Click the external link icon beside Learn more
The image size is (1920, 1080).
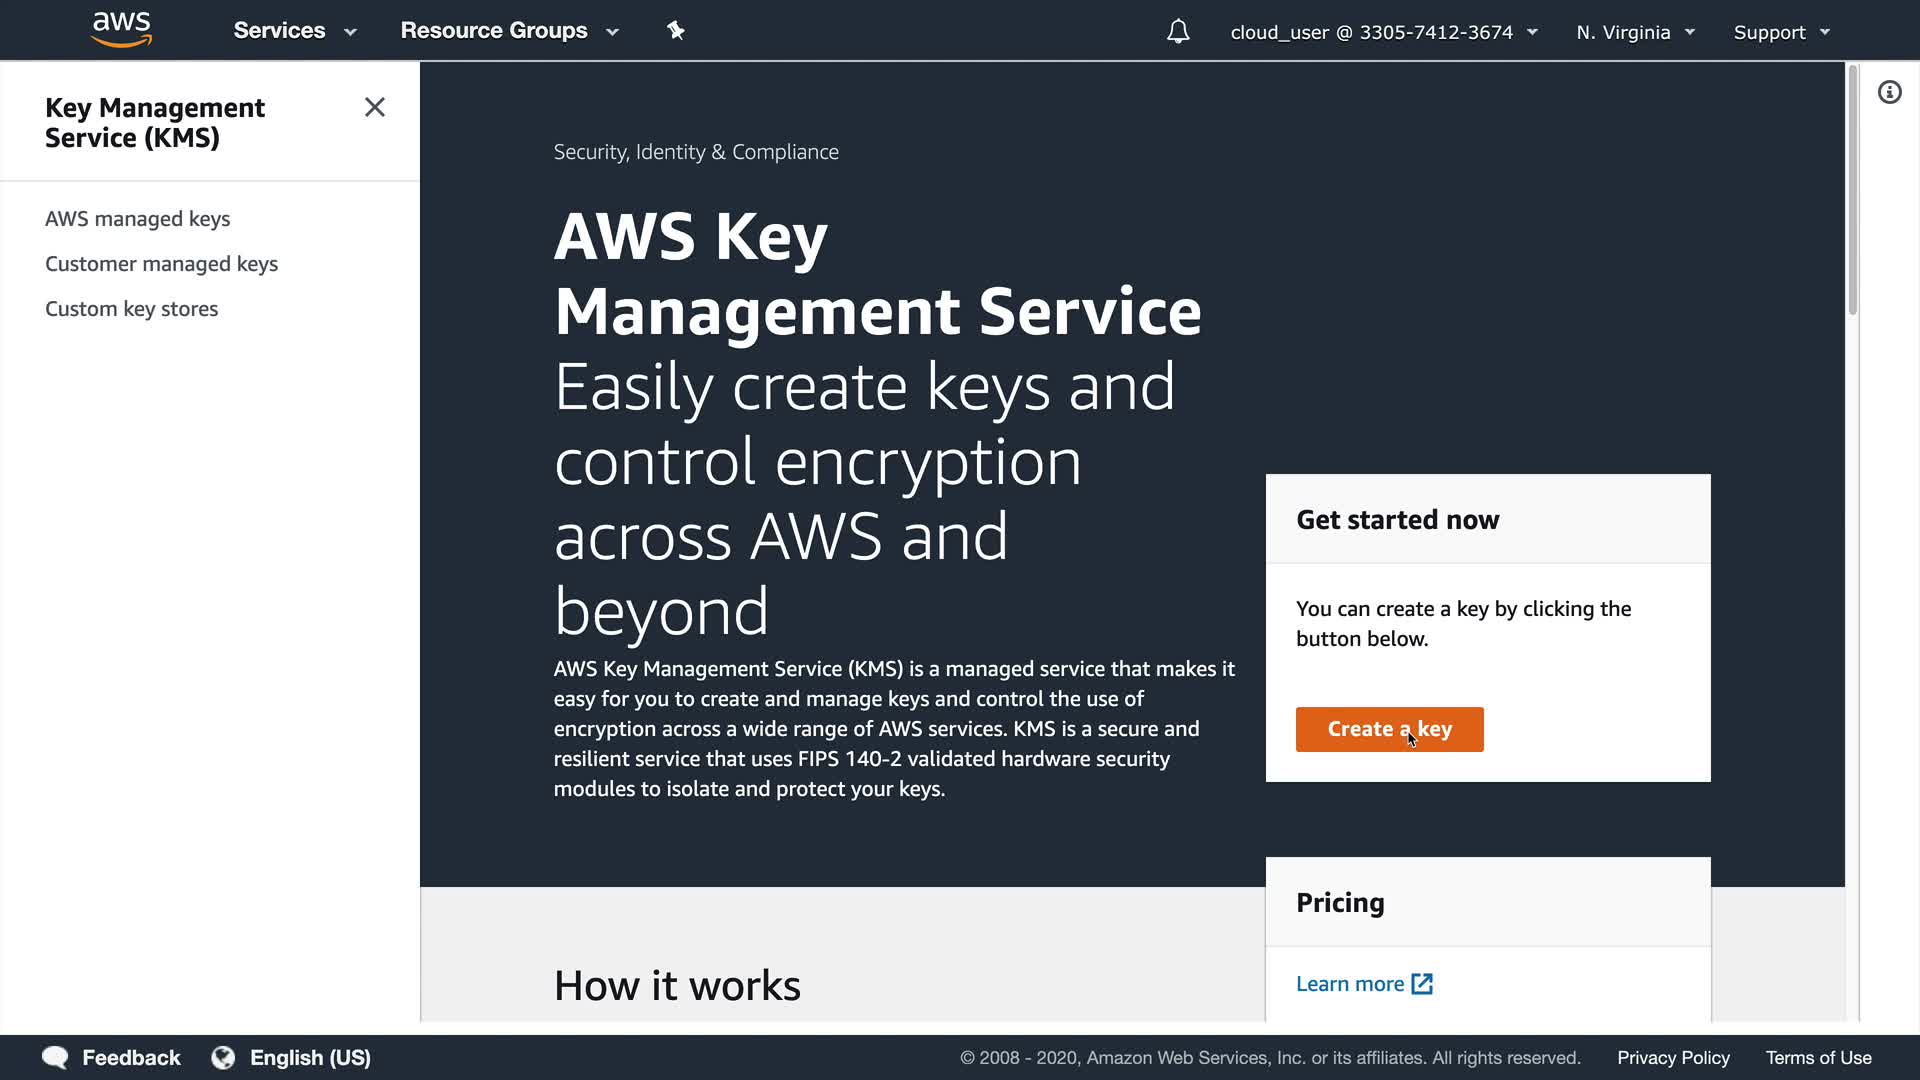tap(1422, 984)
